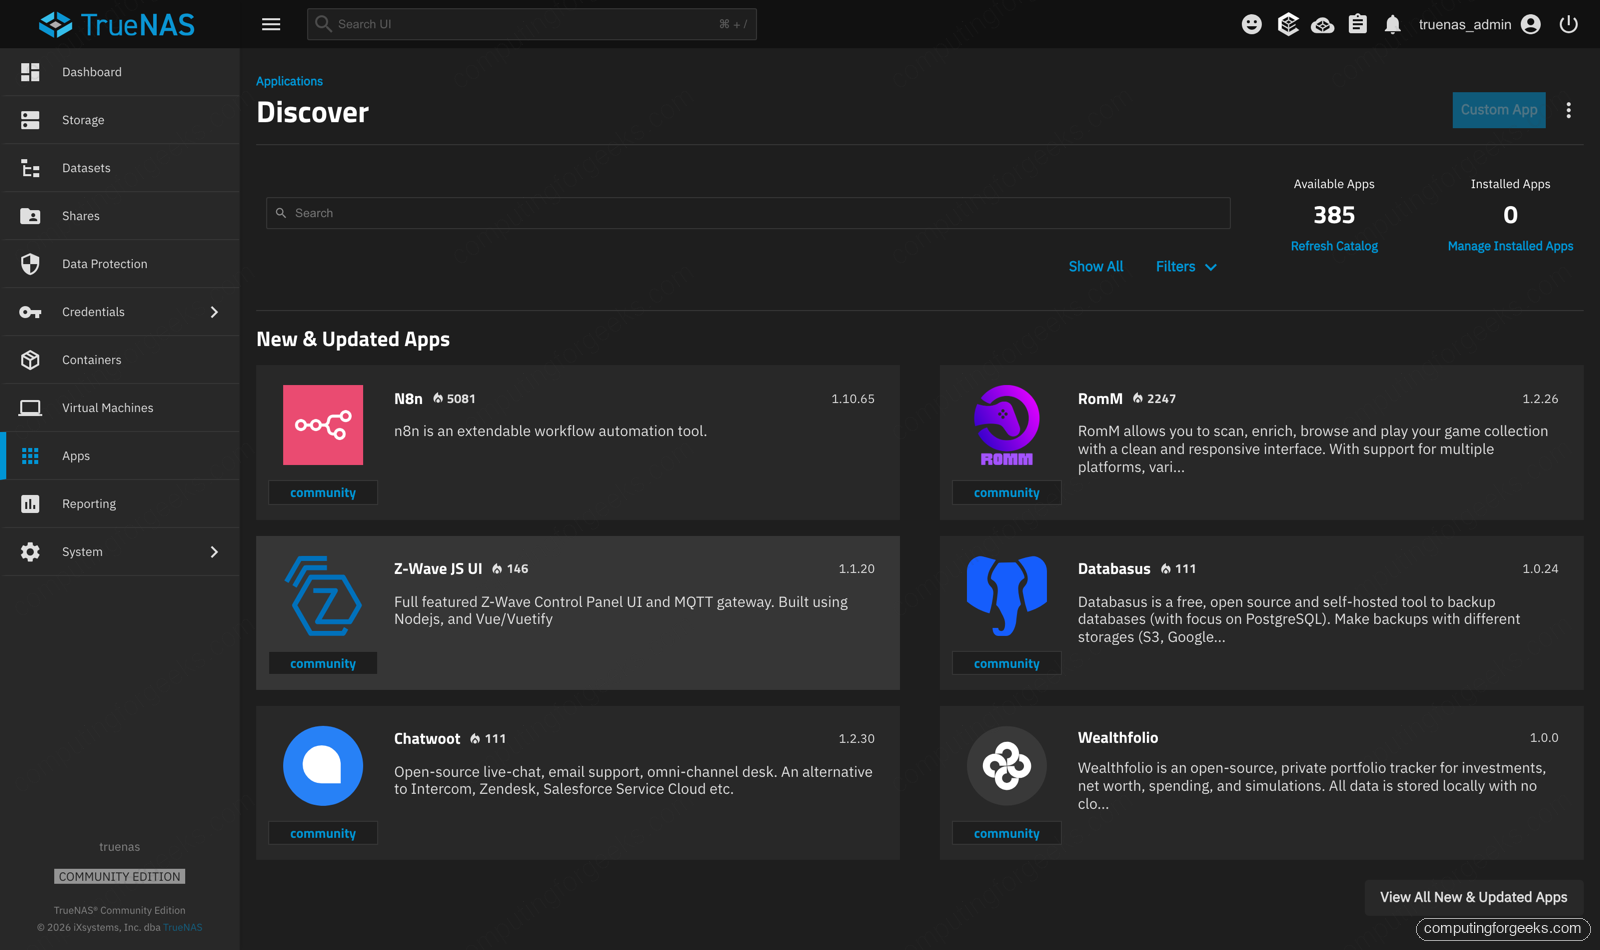This screenshot has height=950, width=1600.
Task: Click the Custom App button
Action: [x=1499, y=110]
